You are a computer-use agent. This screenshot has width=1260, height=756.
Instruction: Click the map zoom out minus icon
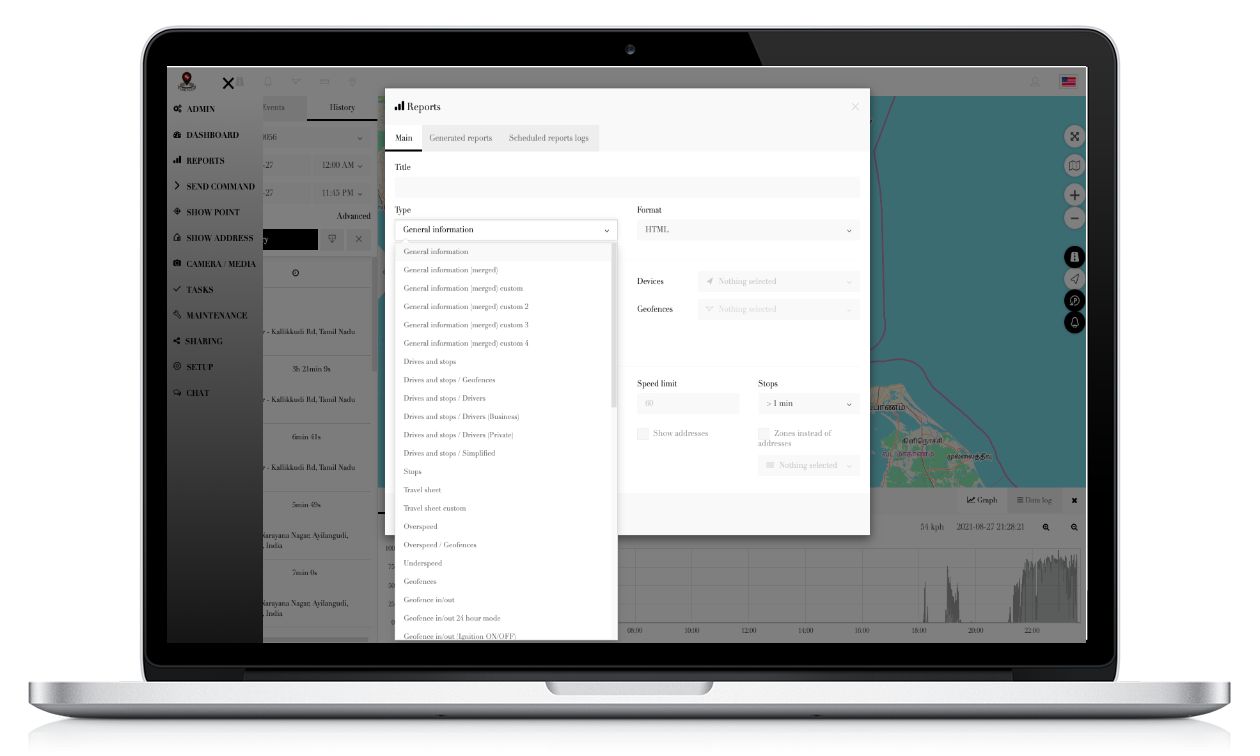(x=1074, y=217)
